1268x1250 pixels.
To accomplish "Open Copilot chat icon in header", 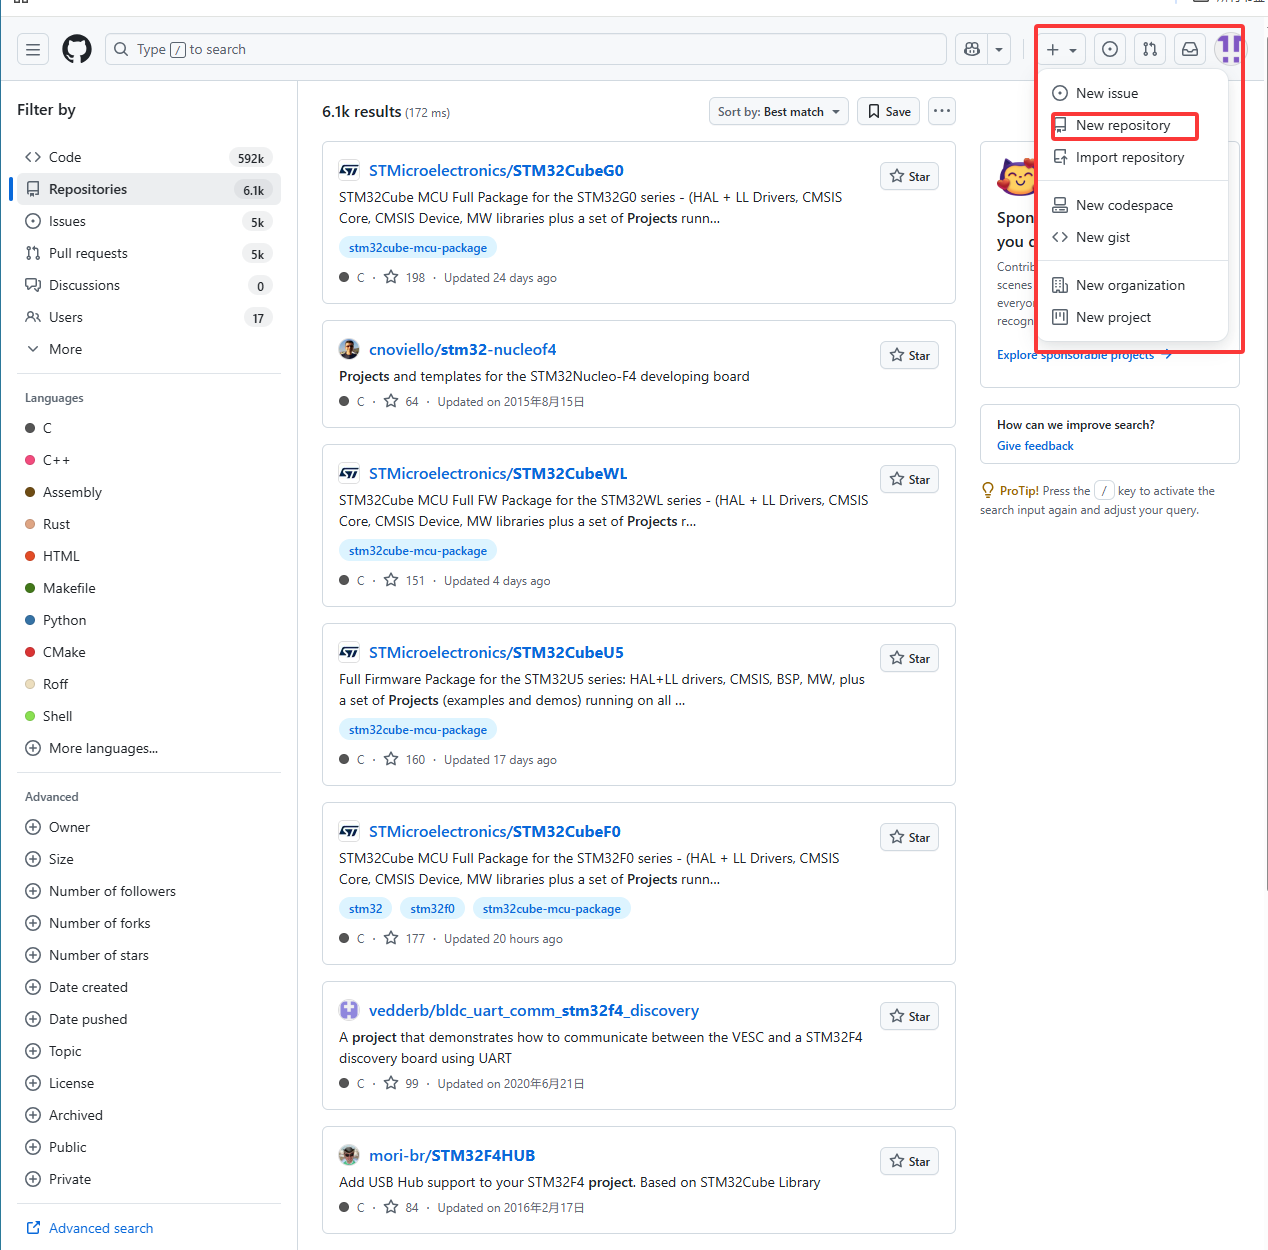I will click(x=971, y=49).
